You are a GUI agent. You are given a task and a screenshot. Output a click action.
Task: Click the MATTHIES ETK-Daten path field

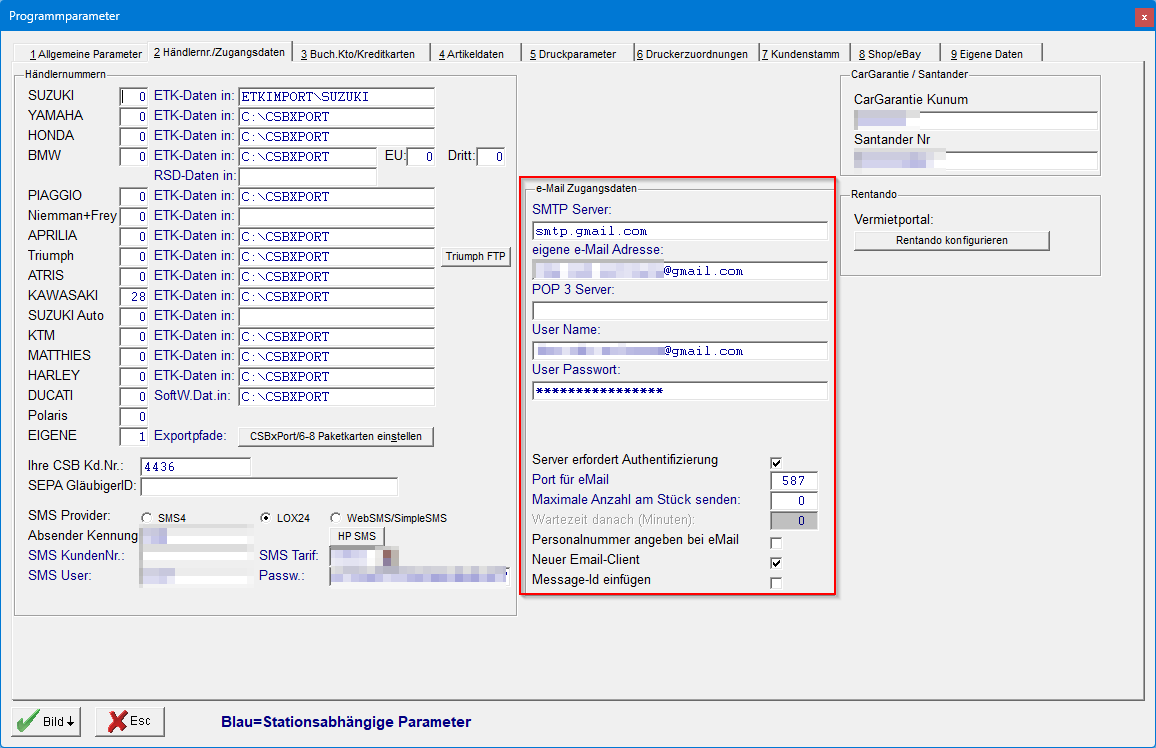336,357
